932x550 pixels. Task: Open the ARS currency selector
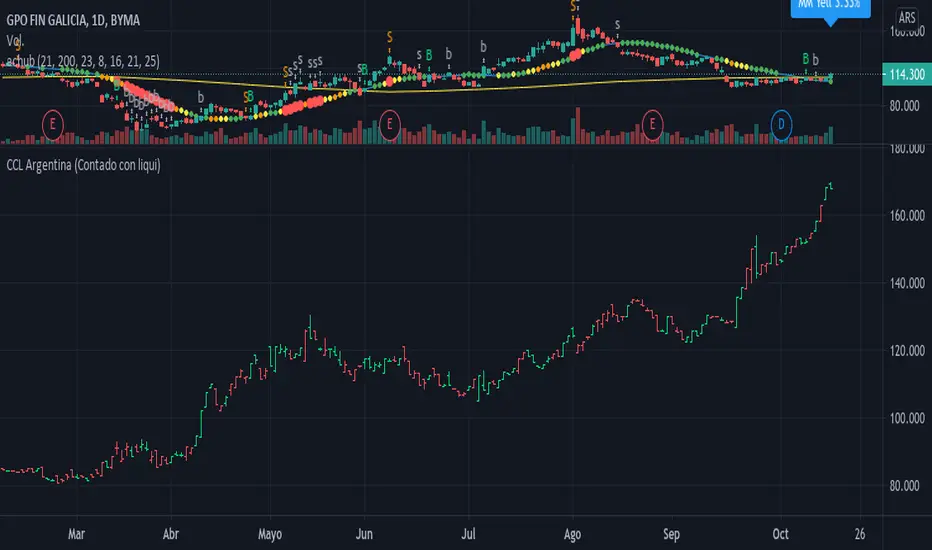coord(906,18)
